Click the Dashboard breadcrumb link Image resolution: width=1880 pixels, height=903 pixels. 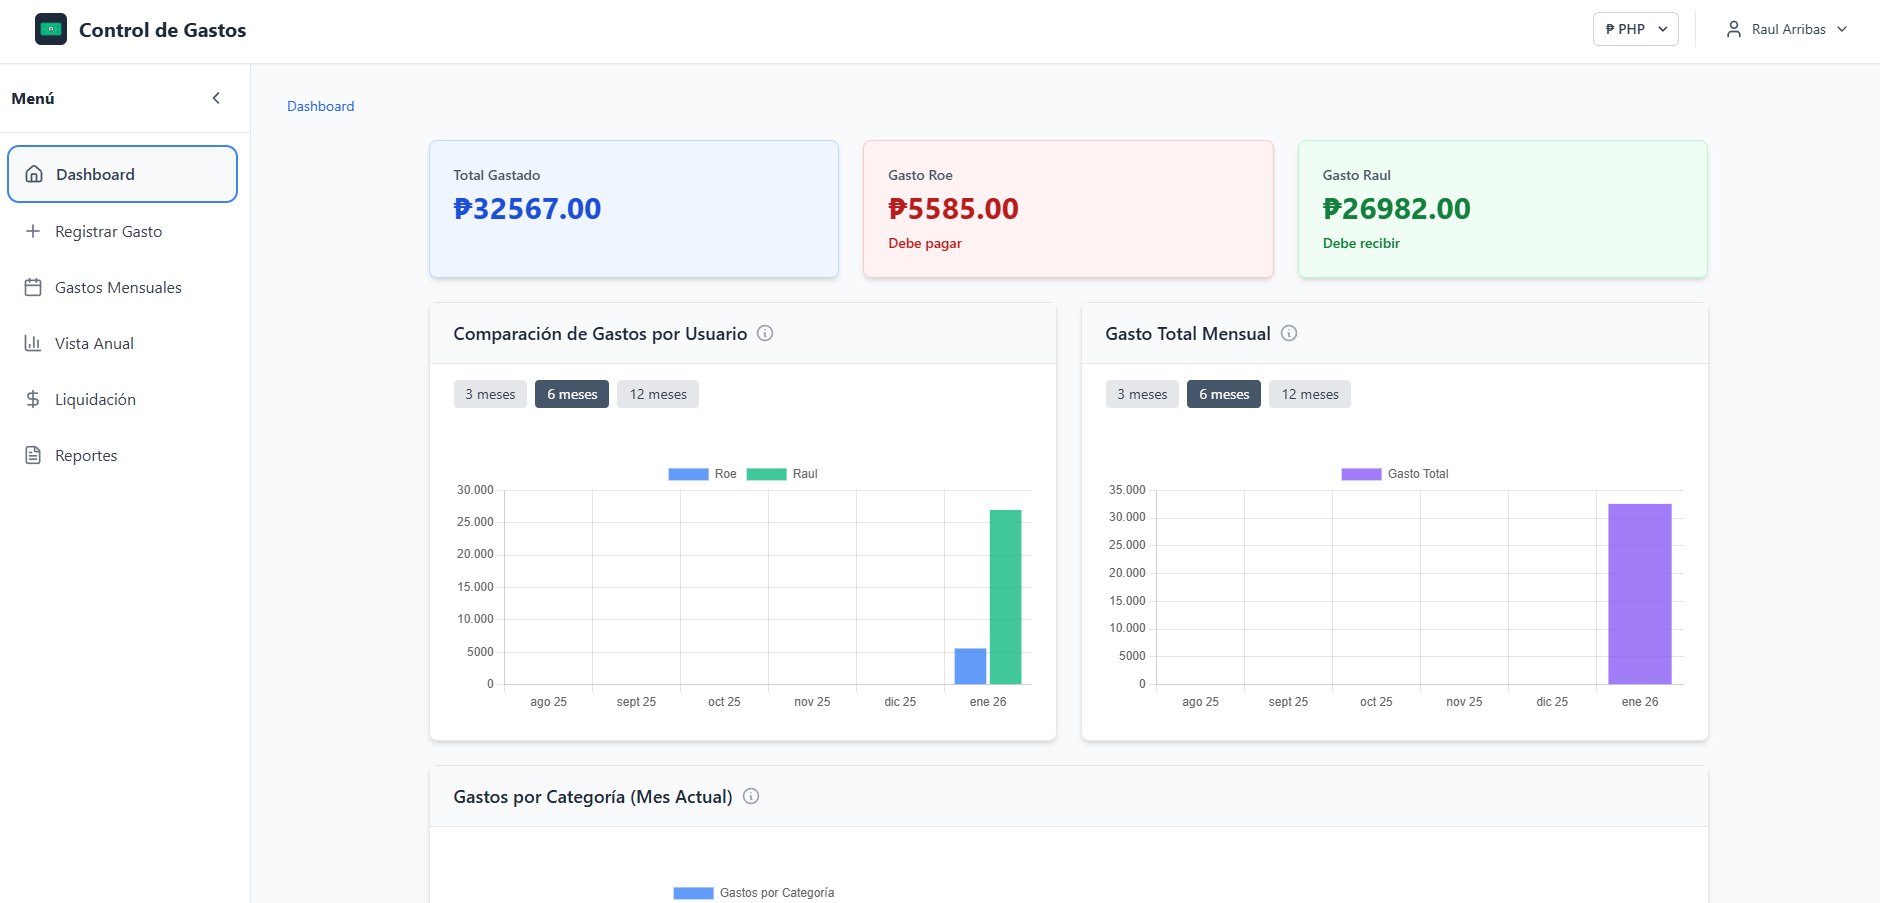point(320,106)
